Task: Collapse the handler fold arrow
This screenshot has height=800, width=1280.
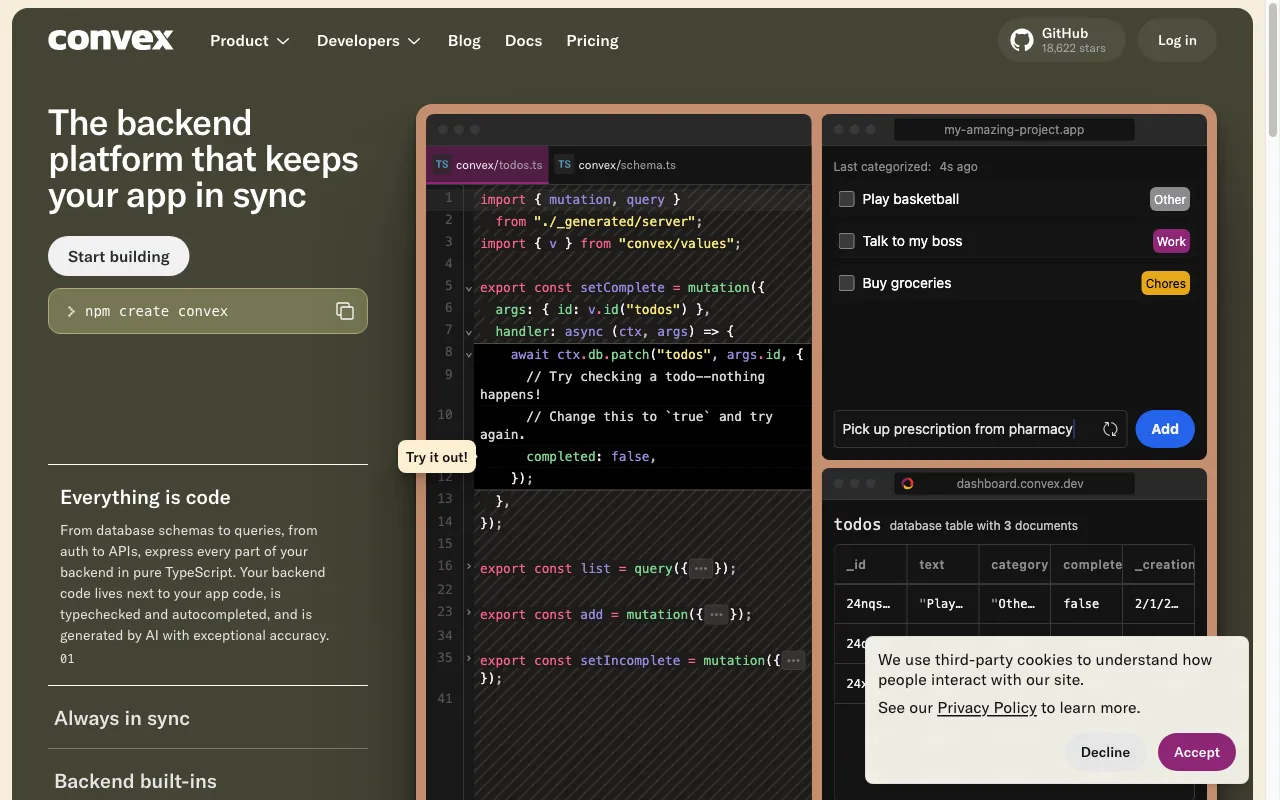Action: point(468,331)
